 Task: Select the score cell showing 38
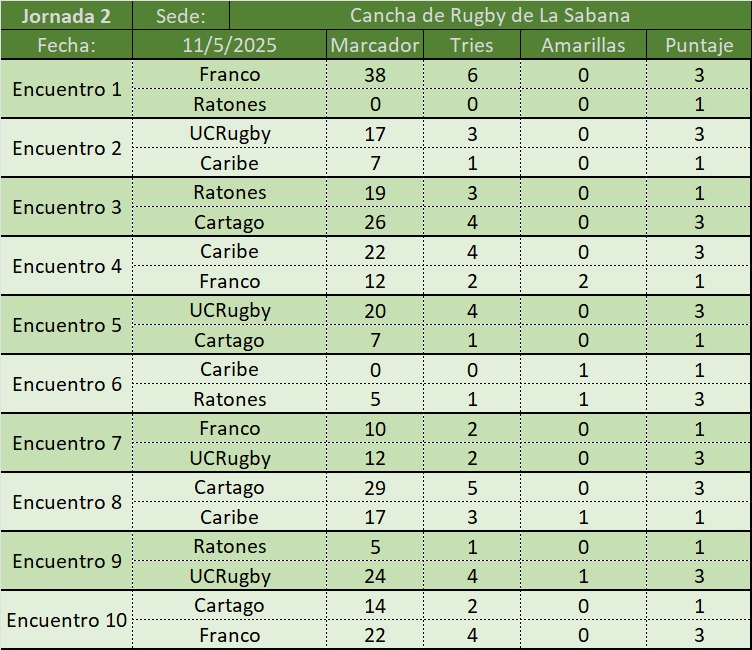[x=375, y=75]
